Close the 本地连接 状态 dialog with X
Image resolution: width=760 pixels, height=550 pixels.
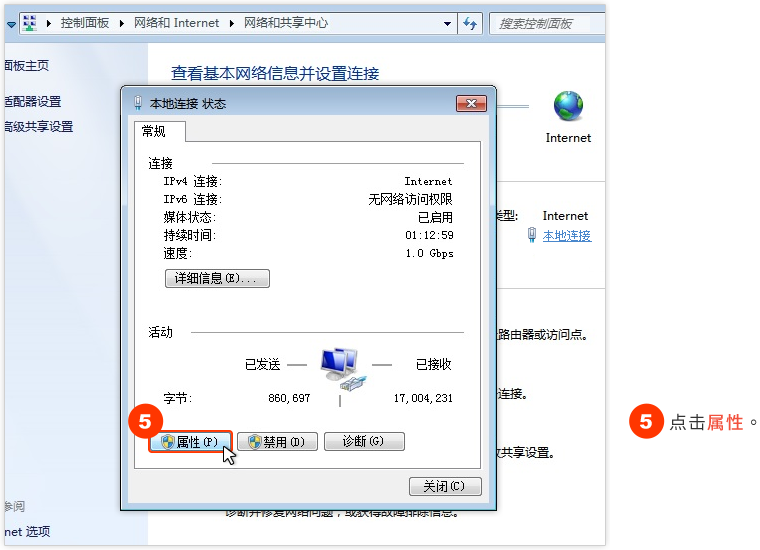tap(470, 103)
